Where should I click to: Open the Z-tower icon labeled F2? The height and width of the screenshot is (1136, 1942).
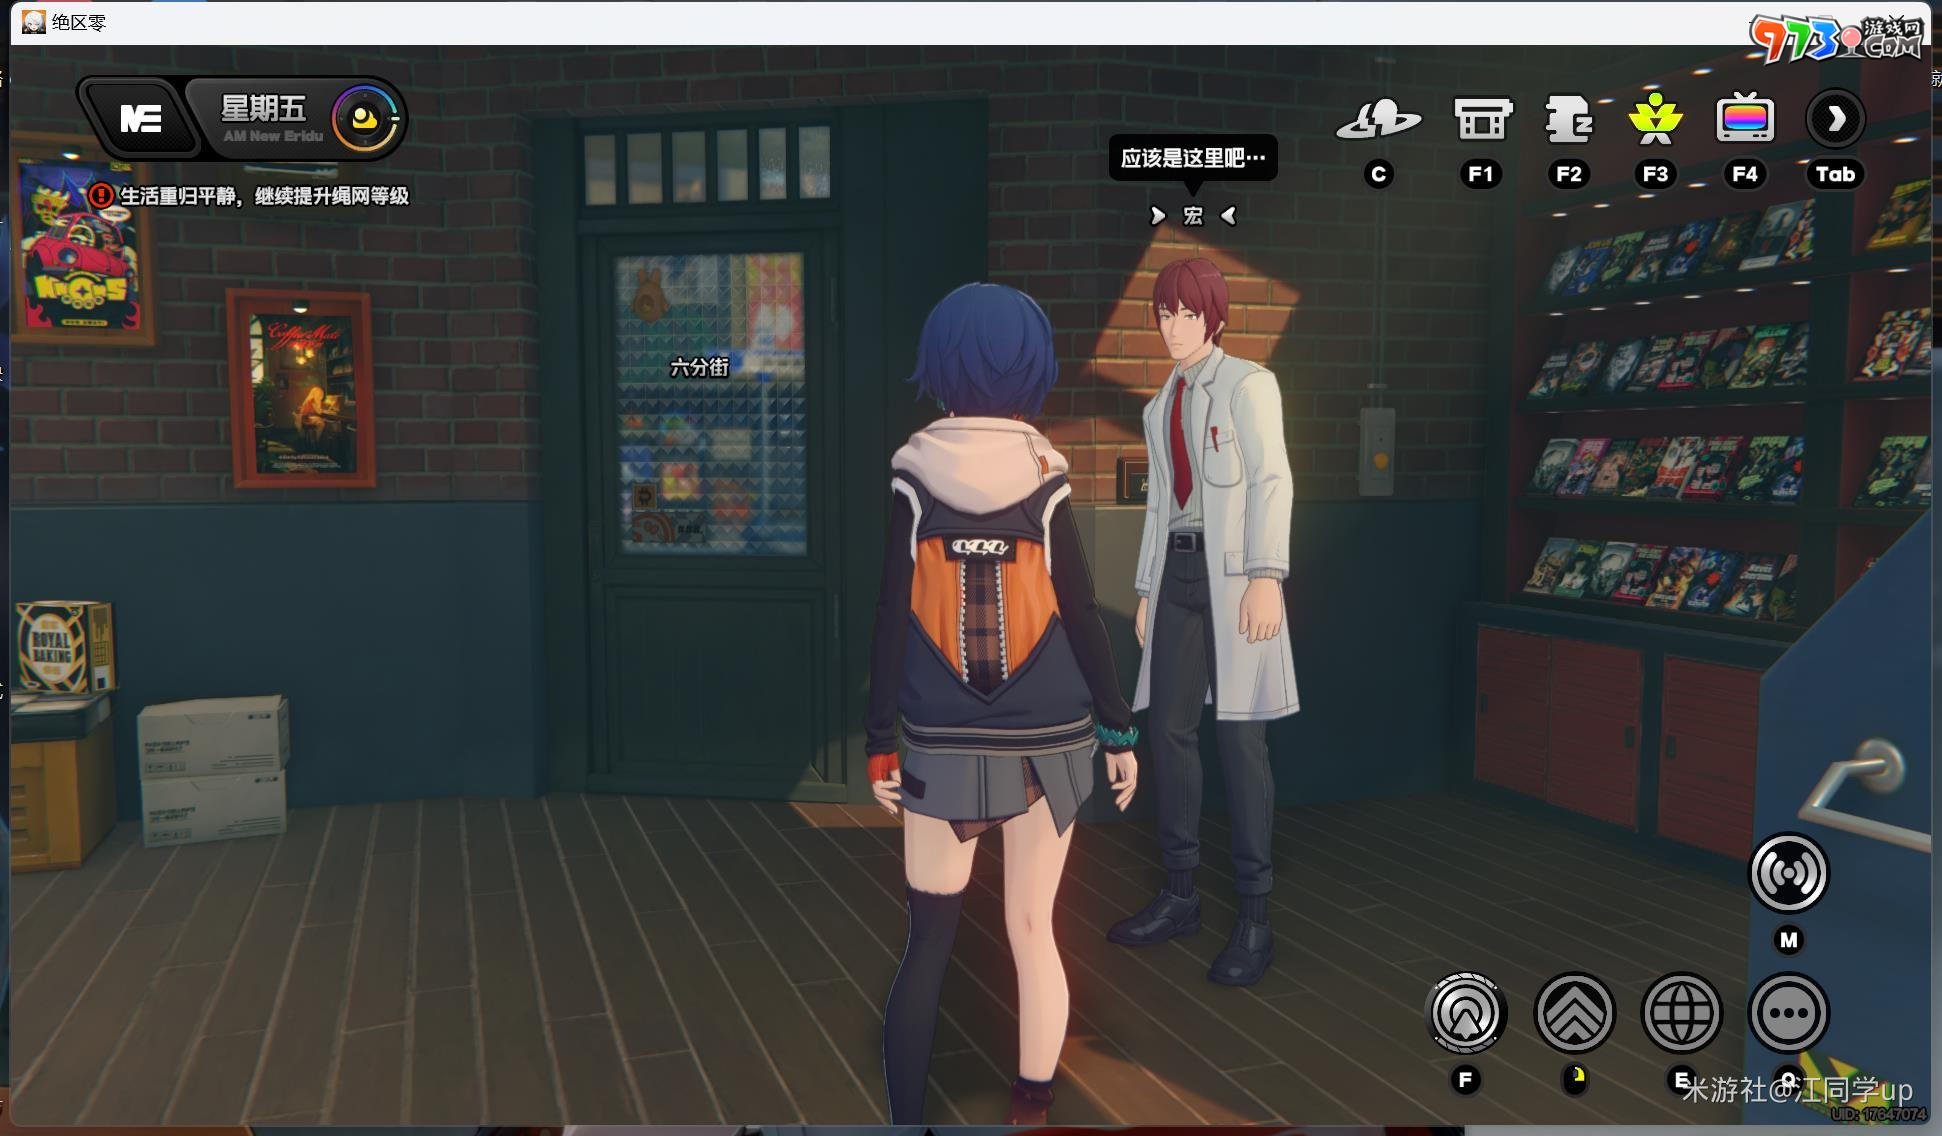pos(1568,120)
